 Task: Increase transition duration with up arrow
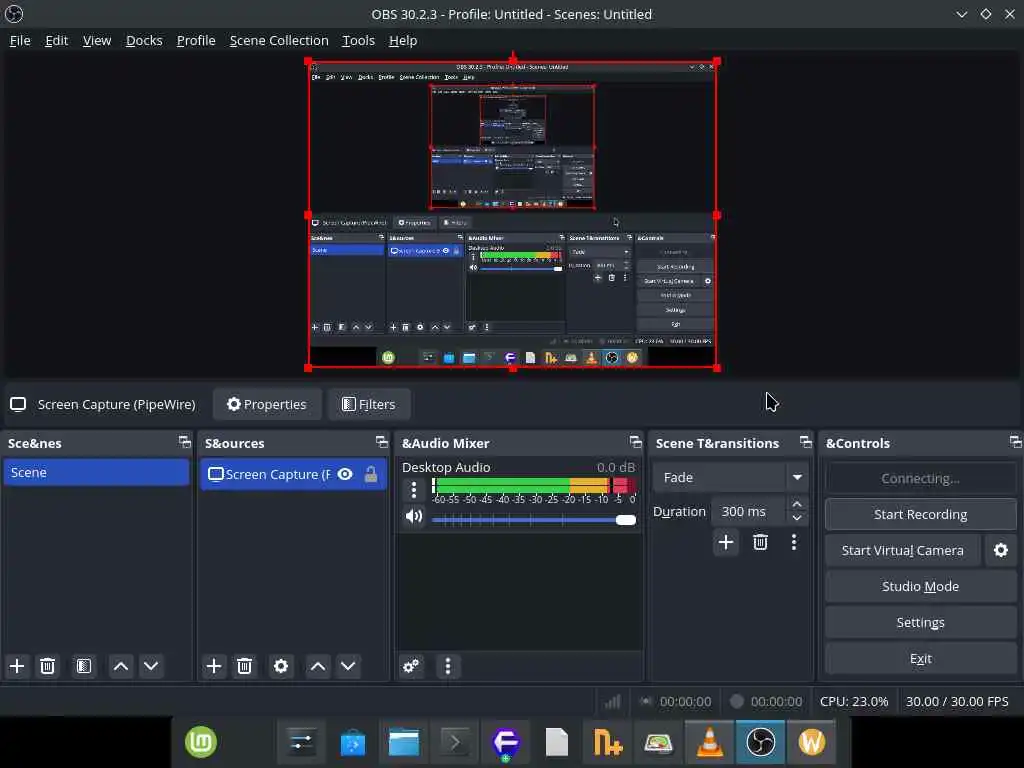pyautogui.click(x=797, y=505)
